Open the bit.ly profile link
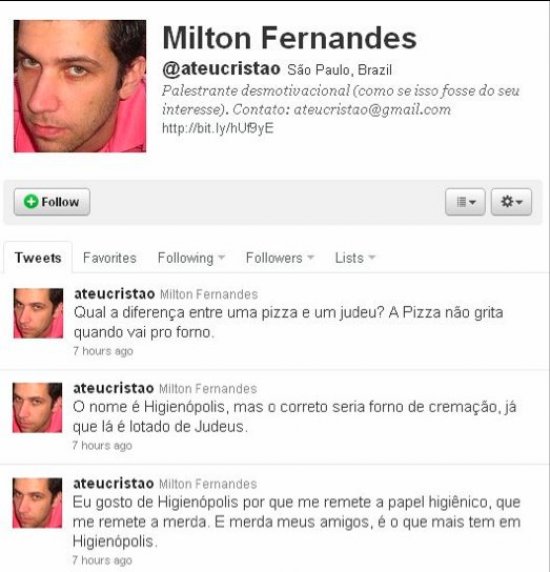 click(218, 128)
